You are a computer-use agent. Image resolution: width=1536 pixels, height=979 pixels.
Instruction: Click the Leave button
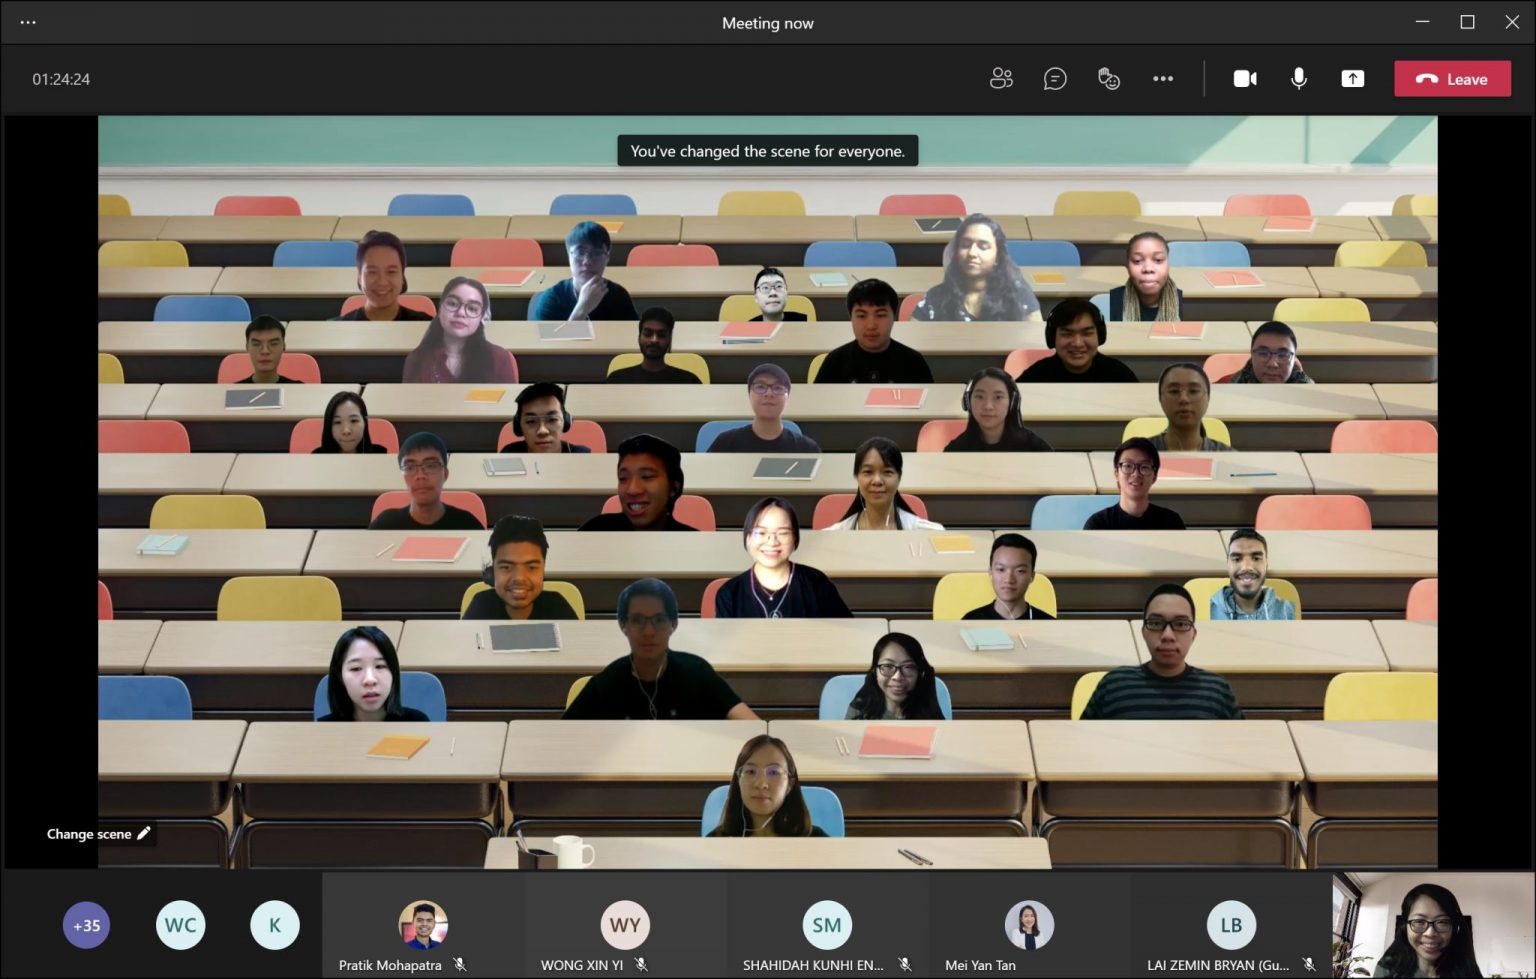tap(1452, 78)
